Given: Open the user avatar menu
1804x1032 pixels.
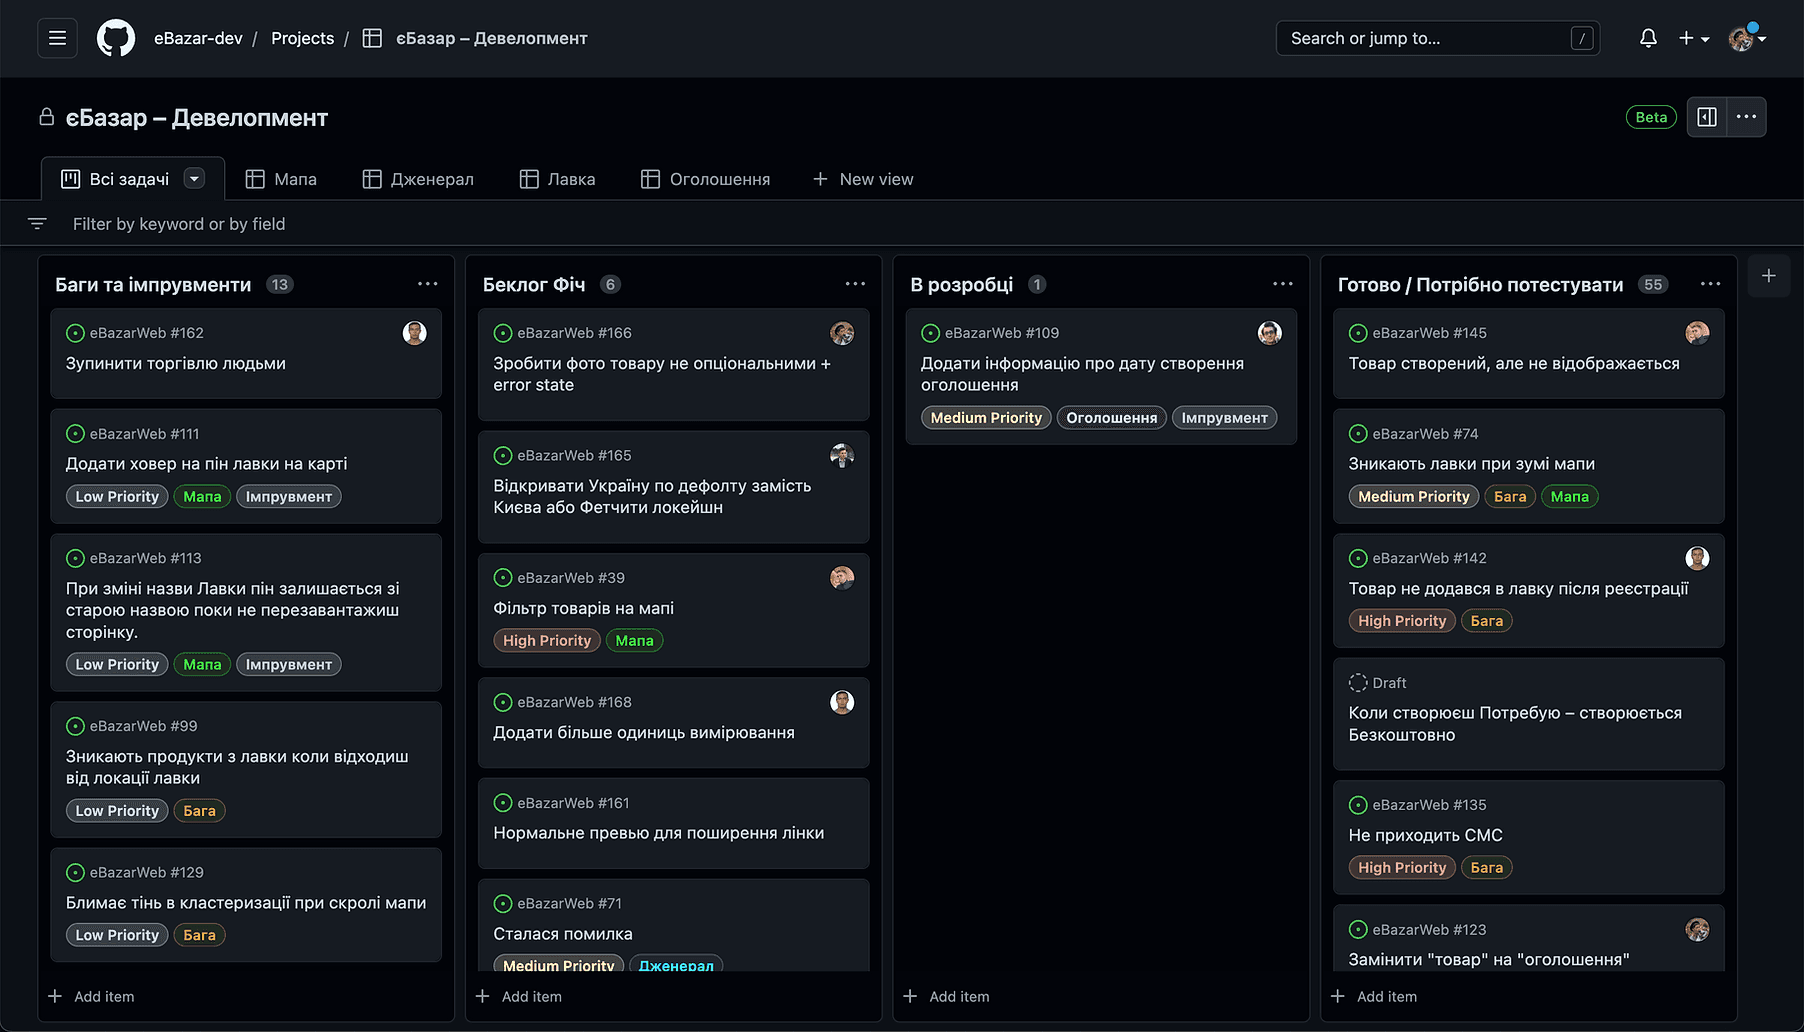Looking at the screenshot, I should [x=1746, y=38].
